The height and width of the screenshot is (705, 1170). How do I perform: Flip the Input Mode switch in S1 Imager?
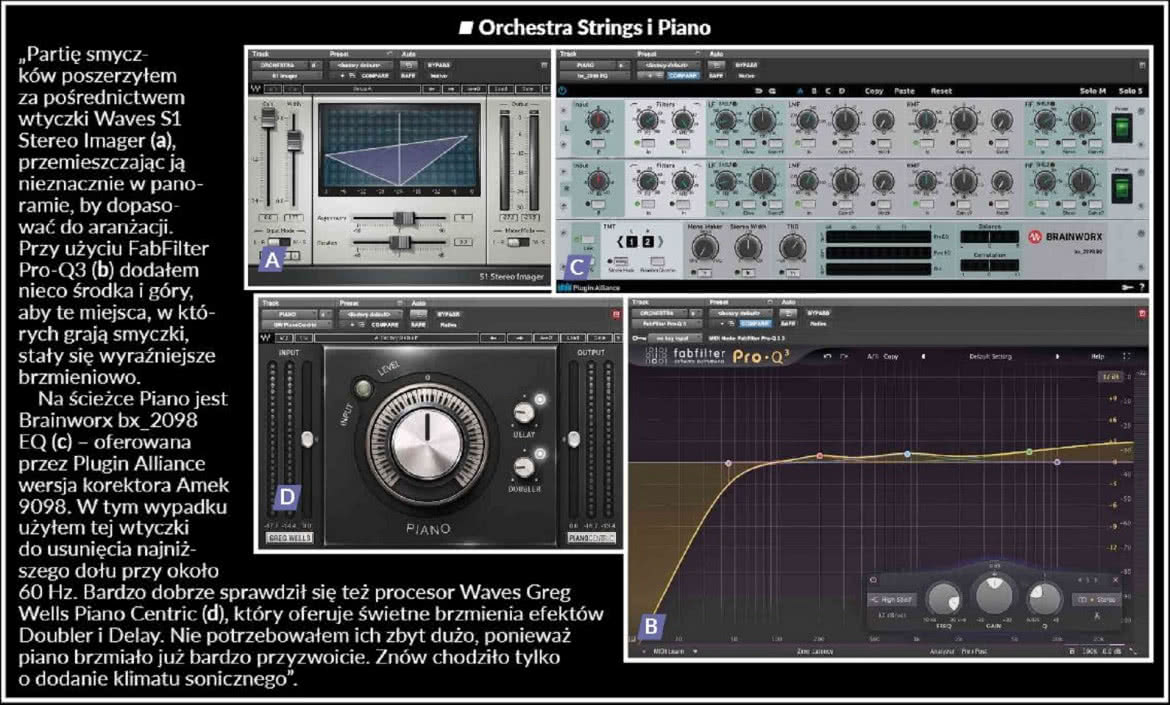tap(279, 242)
